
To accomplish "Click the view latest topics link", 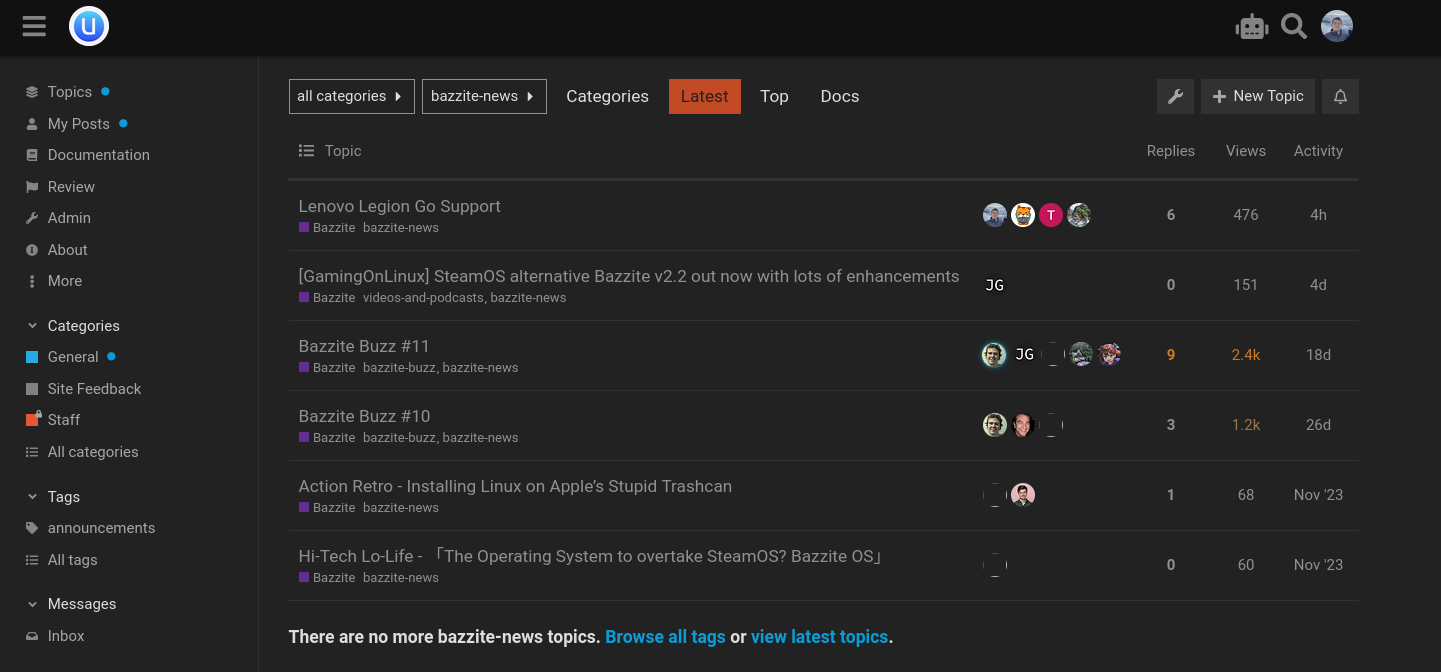I will point(819,637).
